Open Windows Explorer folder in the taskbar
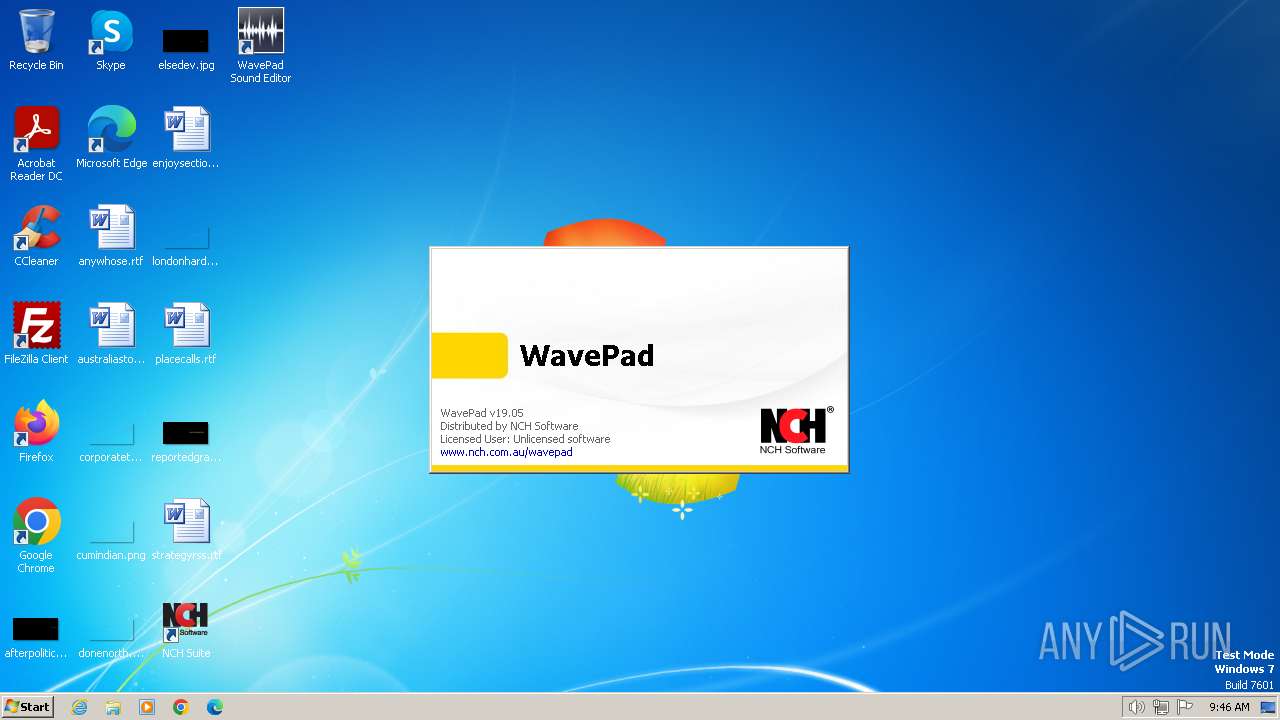Screen dimensions: 1280x720 [113, 707]
